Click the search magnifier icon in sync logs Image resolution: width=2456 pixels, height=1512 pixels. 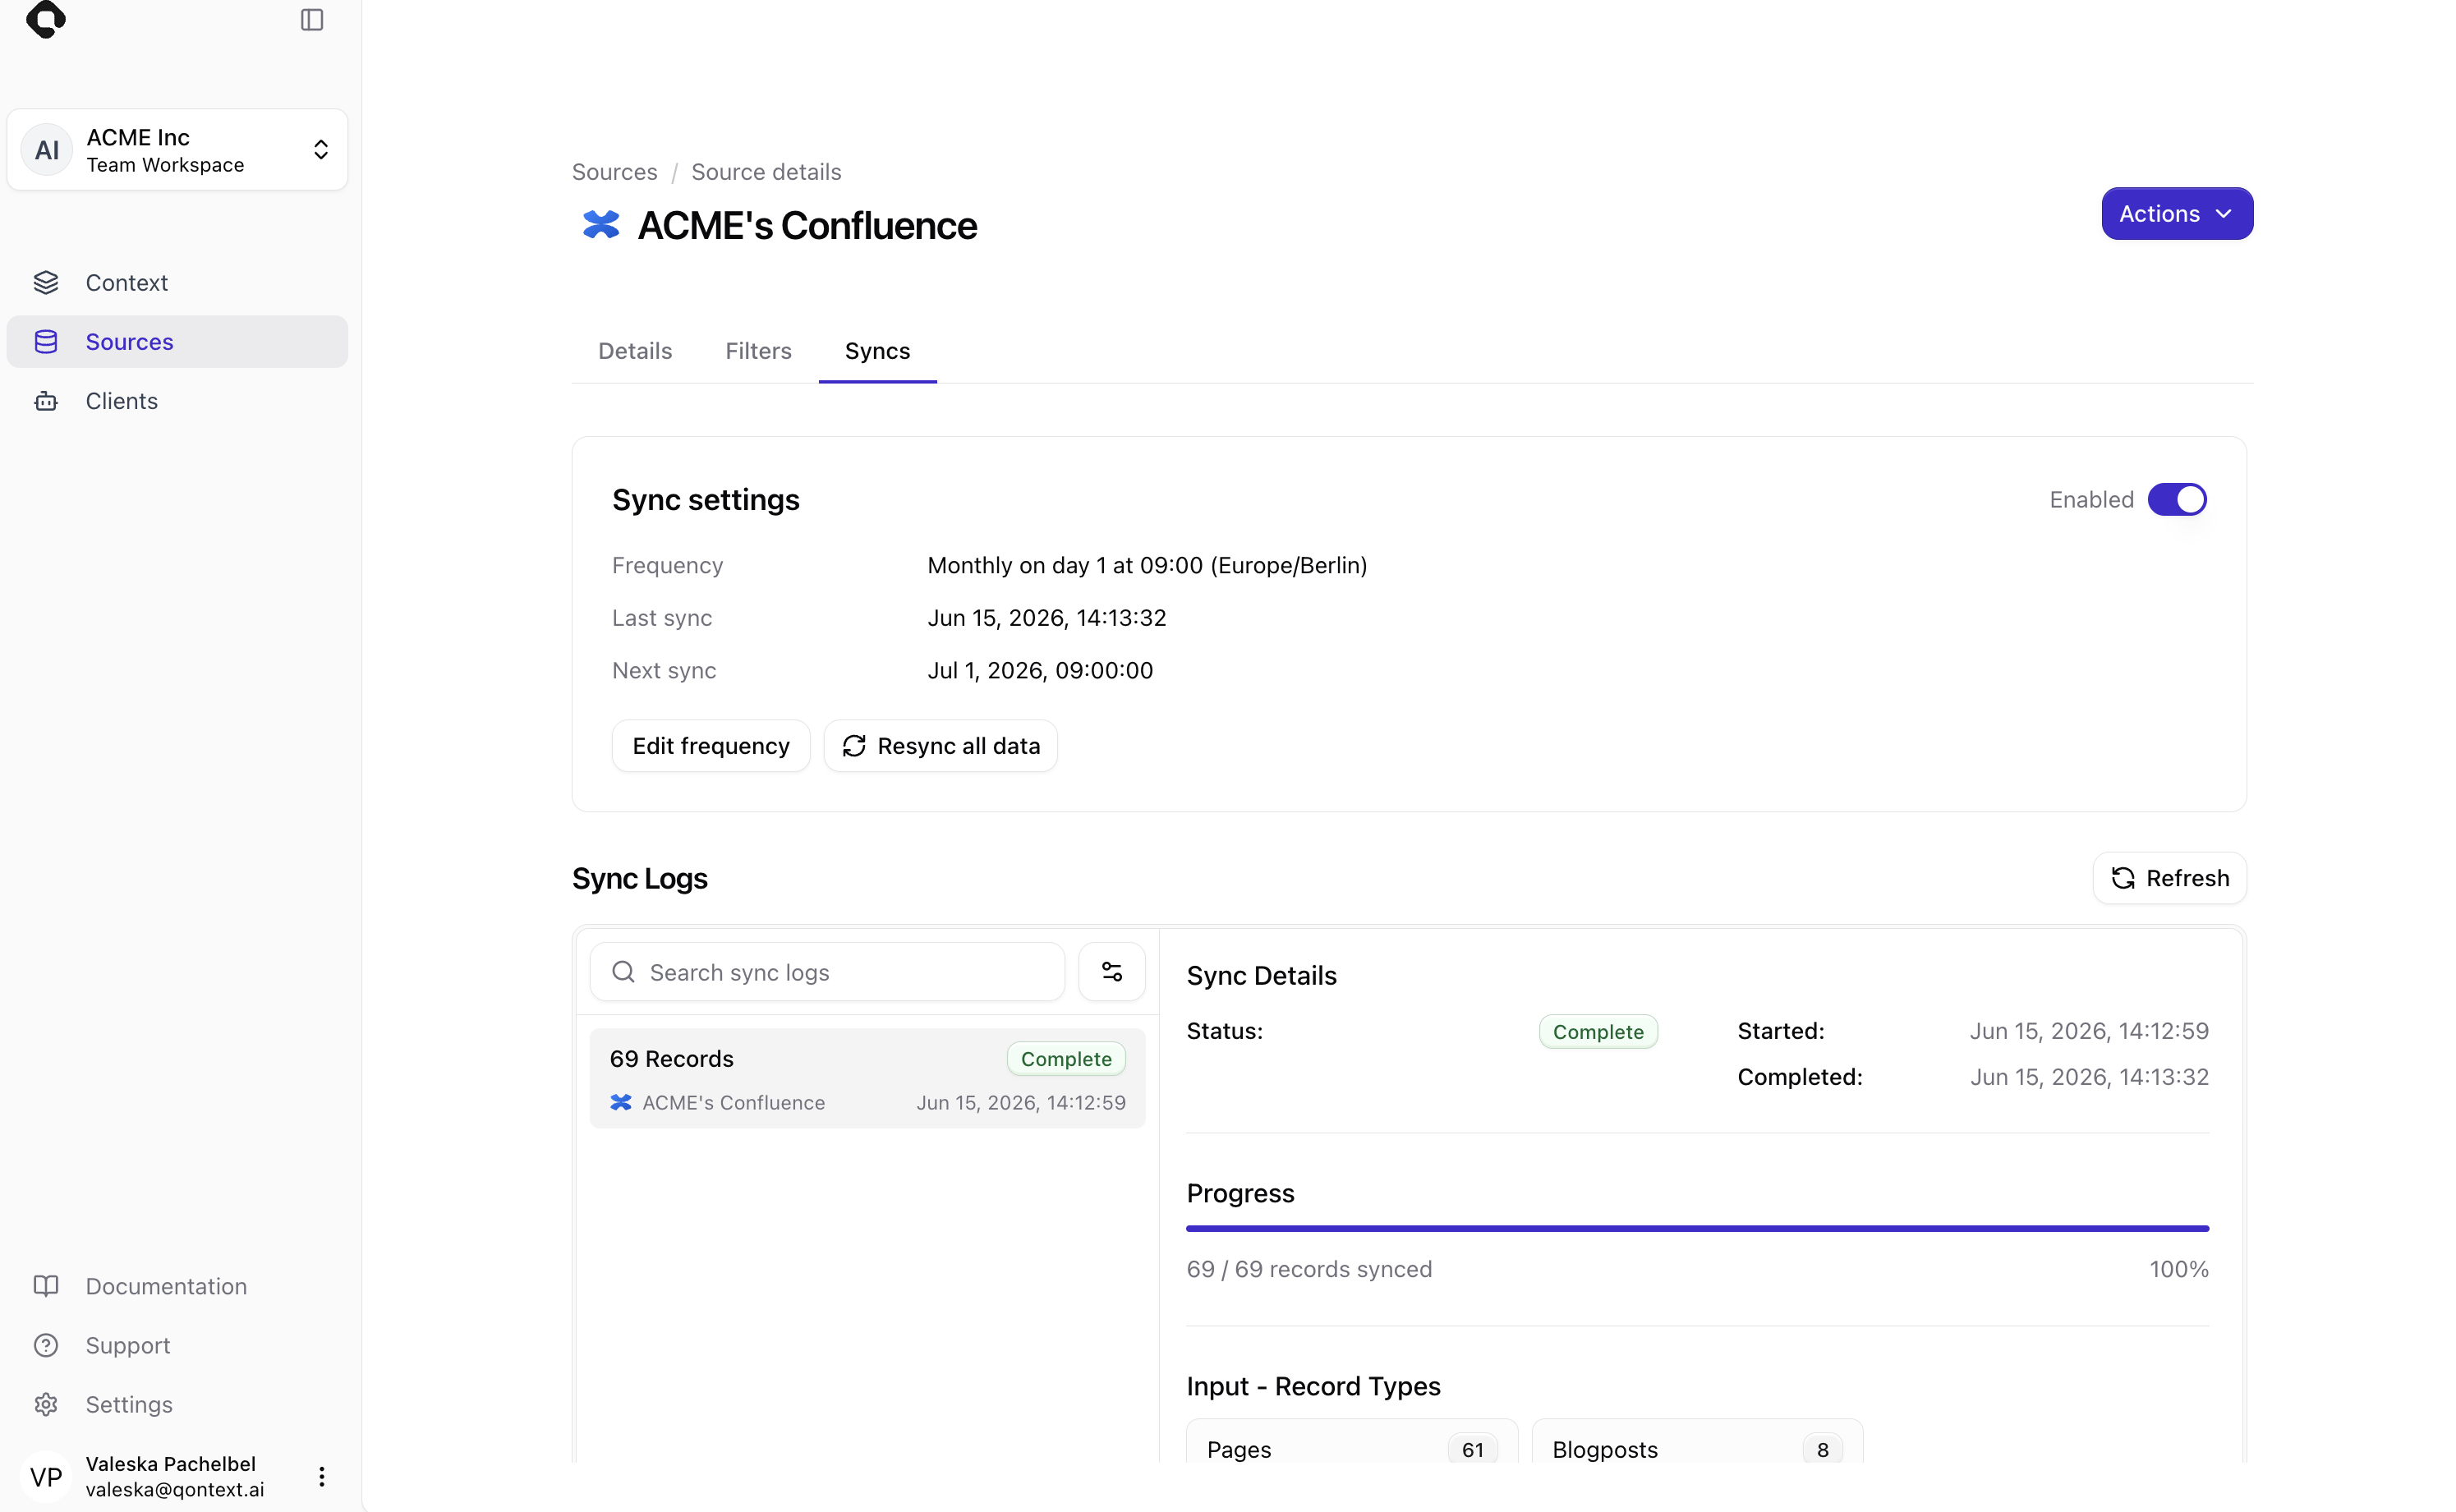(x=623, y=972)
